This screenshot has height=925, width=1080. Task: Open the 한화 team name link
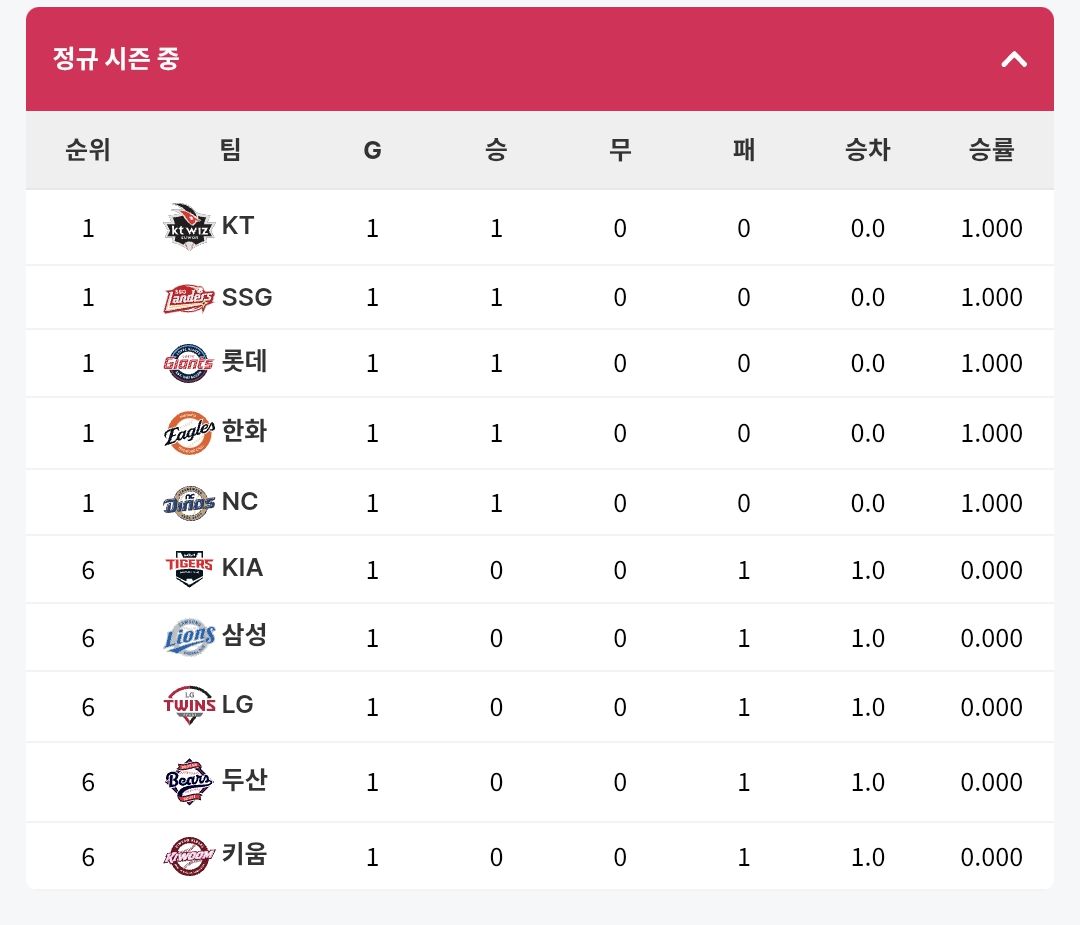click(x=244, y=432)
